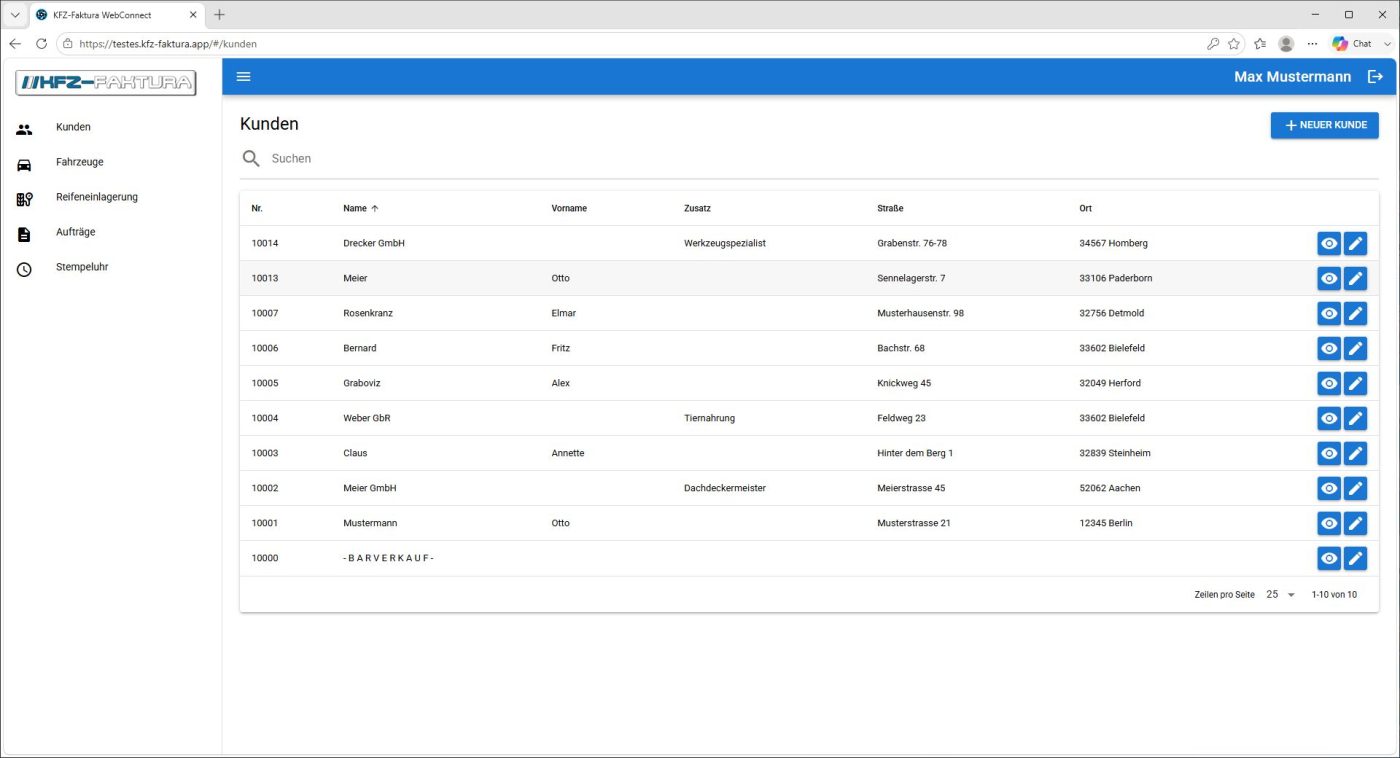
Task: View customer Rosenkranz with eye icon
Action: tap(1329, 313)
